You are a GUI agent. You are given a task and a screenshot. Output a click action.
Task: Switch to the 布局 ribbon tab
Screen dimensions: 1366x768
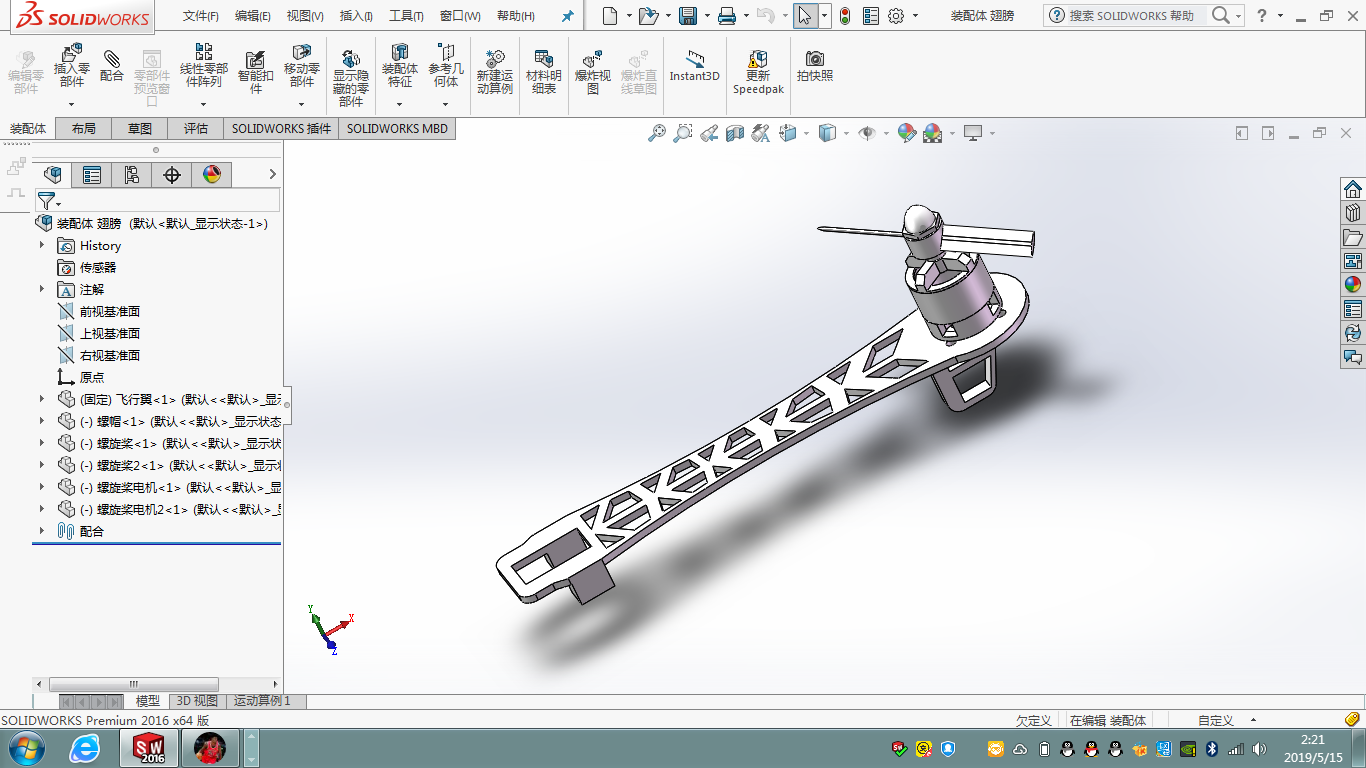(84, 128)
